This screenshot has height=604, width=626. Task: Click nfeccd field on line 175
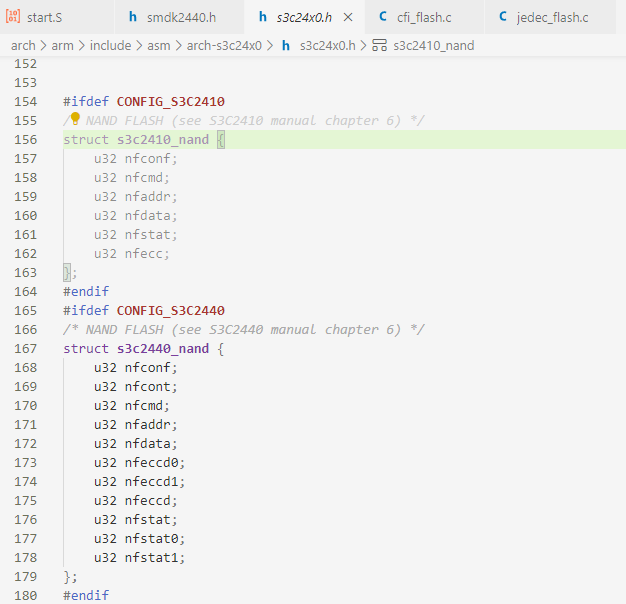[x=147, y=501]
